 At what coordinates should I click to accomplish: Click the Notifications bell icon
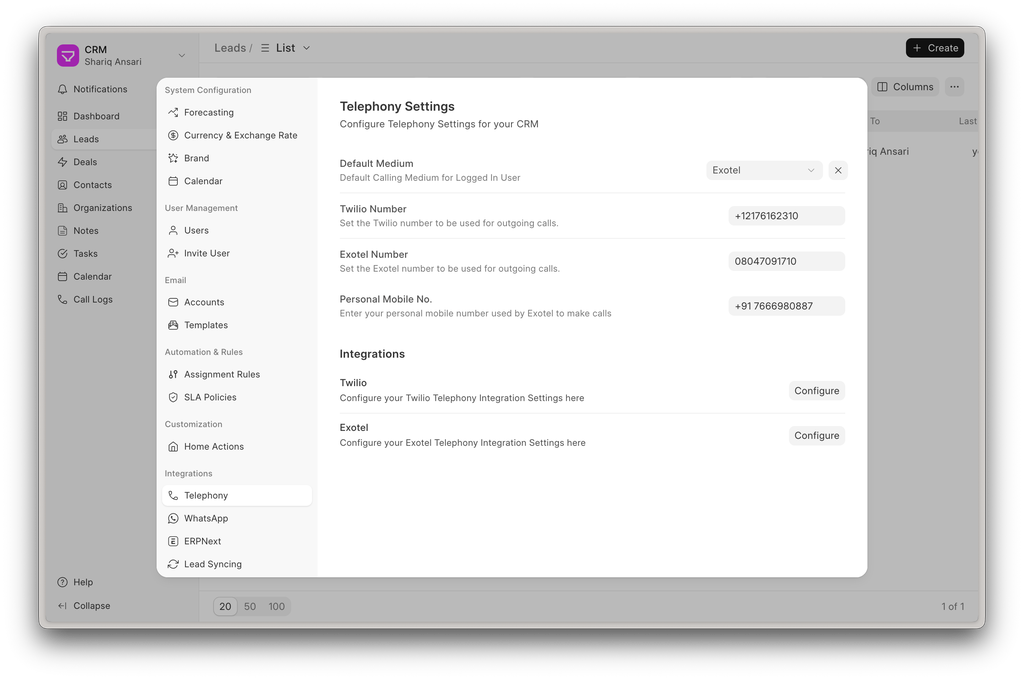point(63,90)
